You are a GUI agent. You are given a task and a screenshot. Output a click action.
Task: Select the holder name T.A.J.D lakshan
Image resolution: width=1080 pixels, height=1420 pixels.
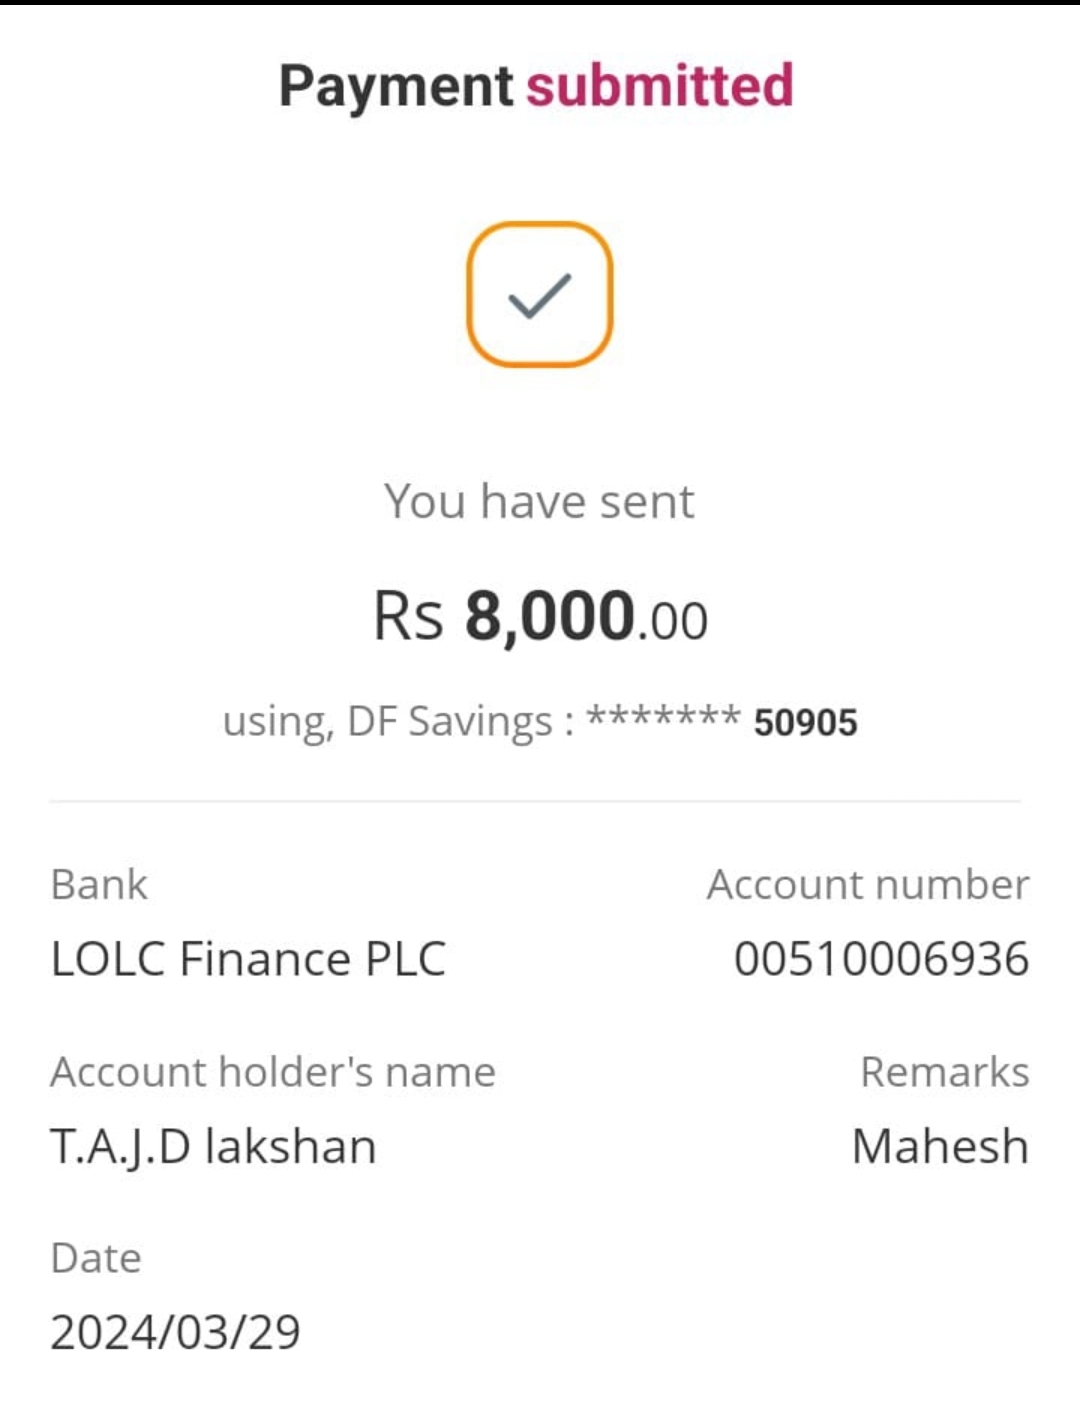pos(213,1146)
